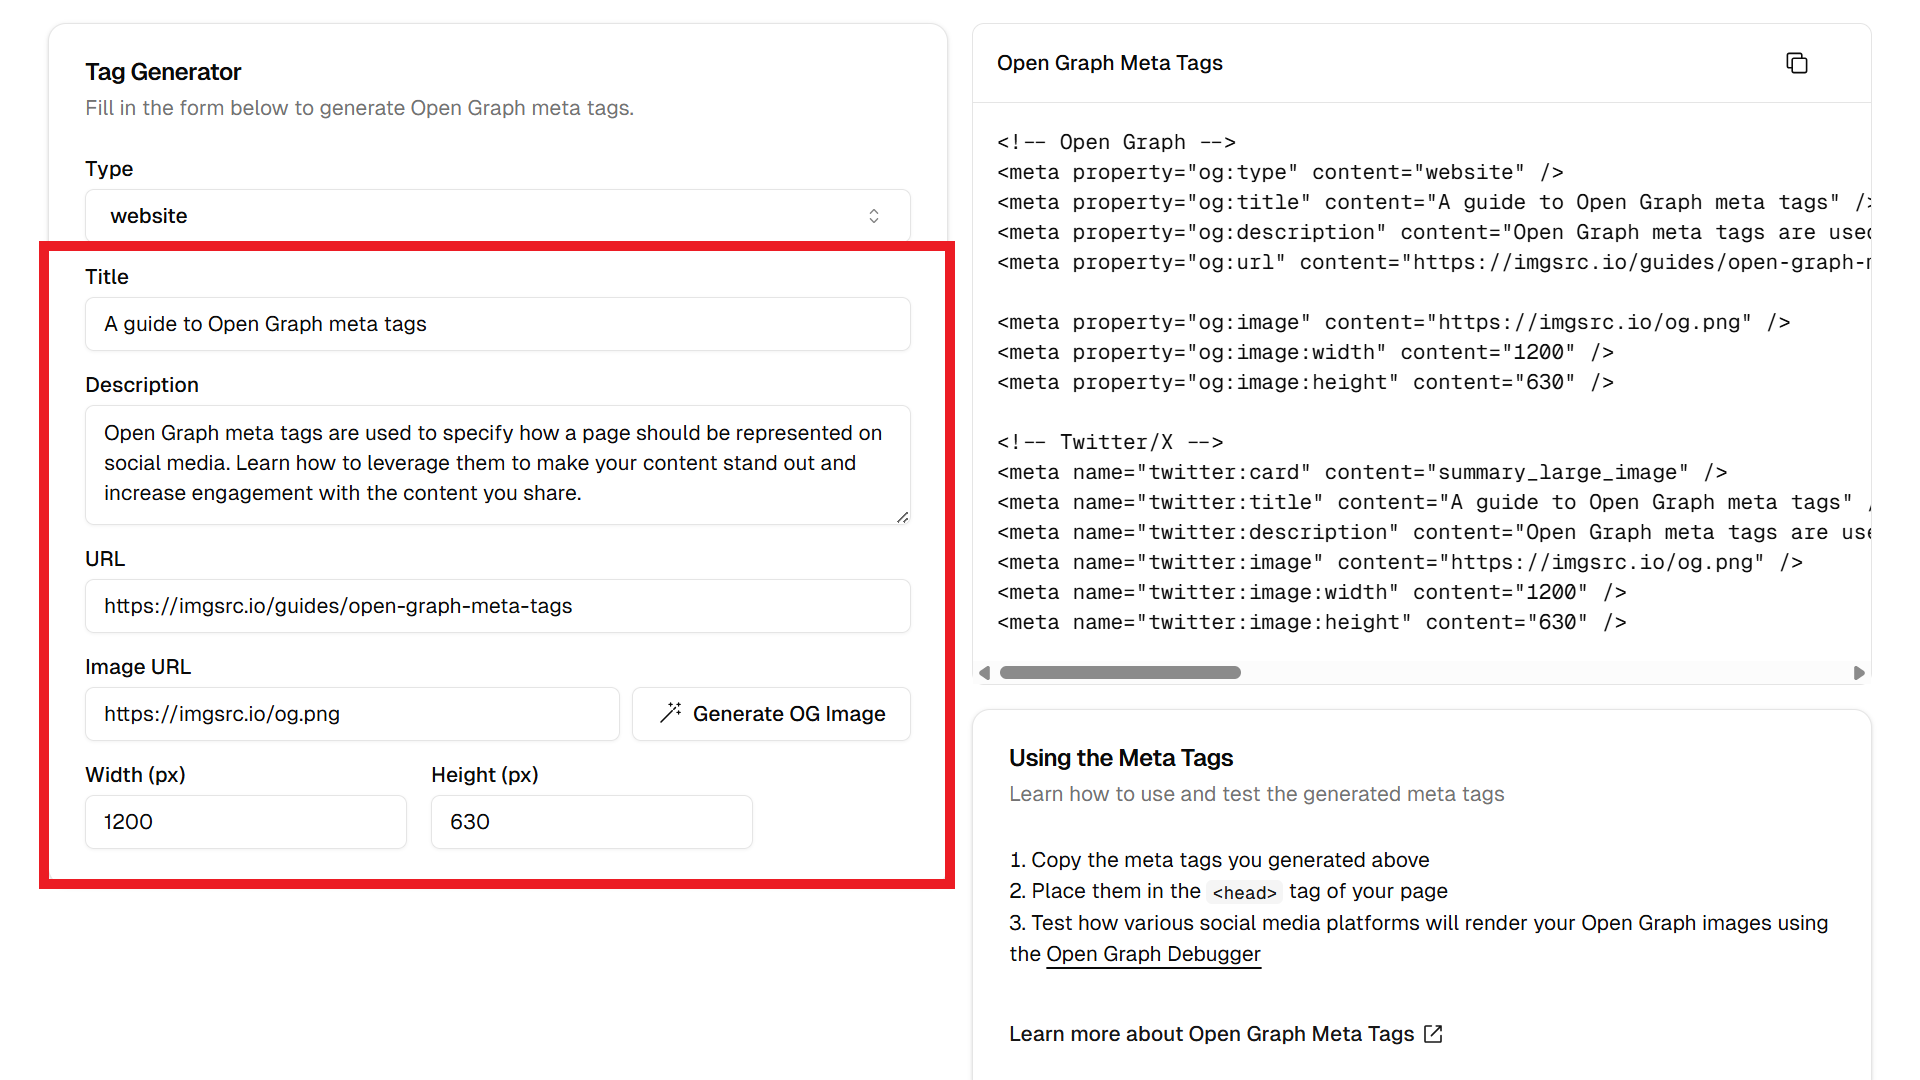
Task: Click the scrollbar right arrow in code panel
Action: coord(1858,673)
